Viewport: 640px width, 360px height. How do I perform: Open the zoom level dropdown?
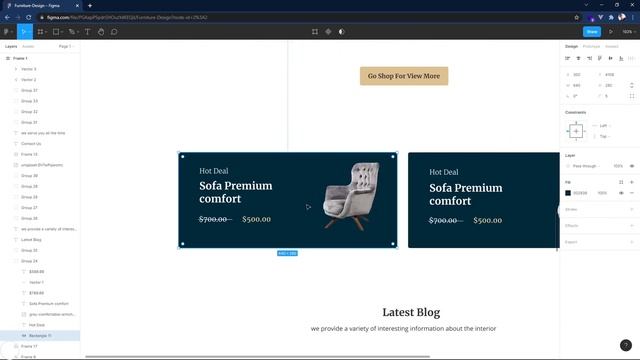coord(629,31)
